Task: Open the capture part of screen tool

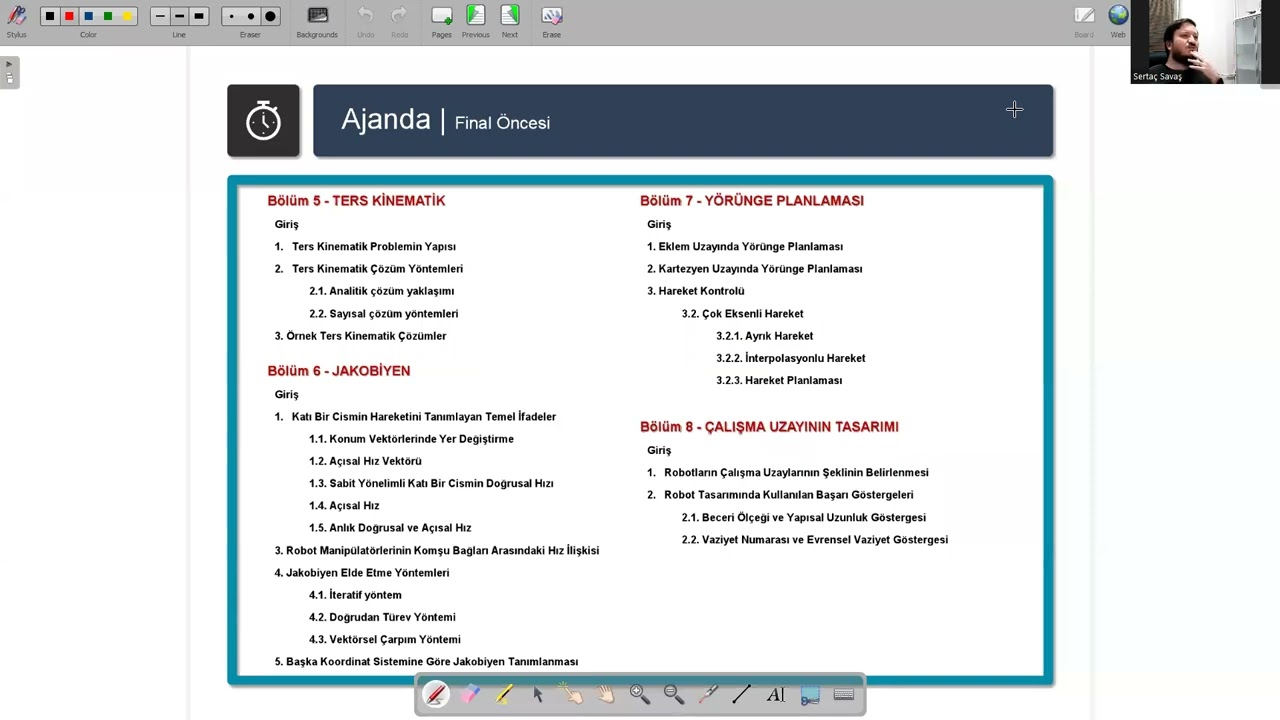Action: [810, 694]
